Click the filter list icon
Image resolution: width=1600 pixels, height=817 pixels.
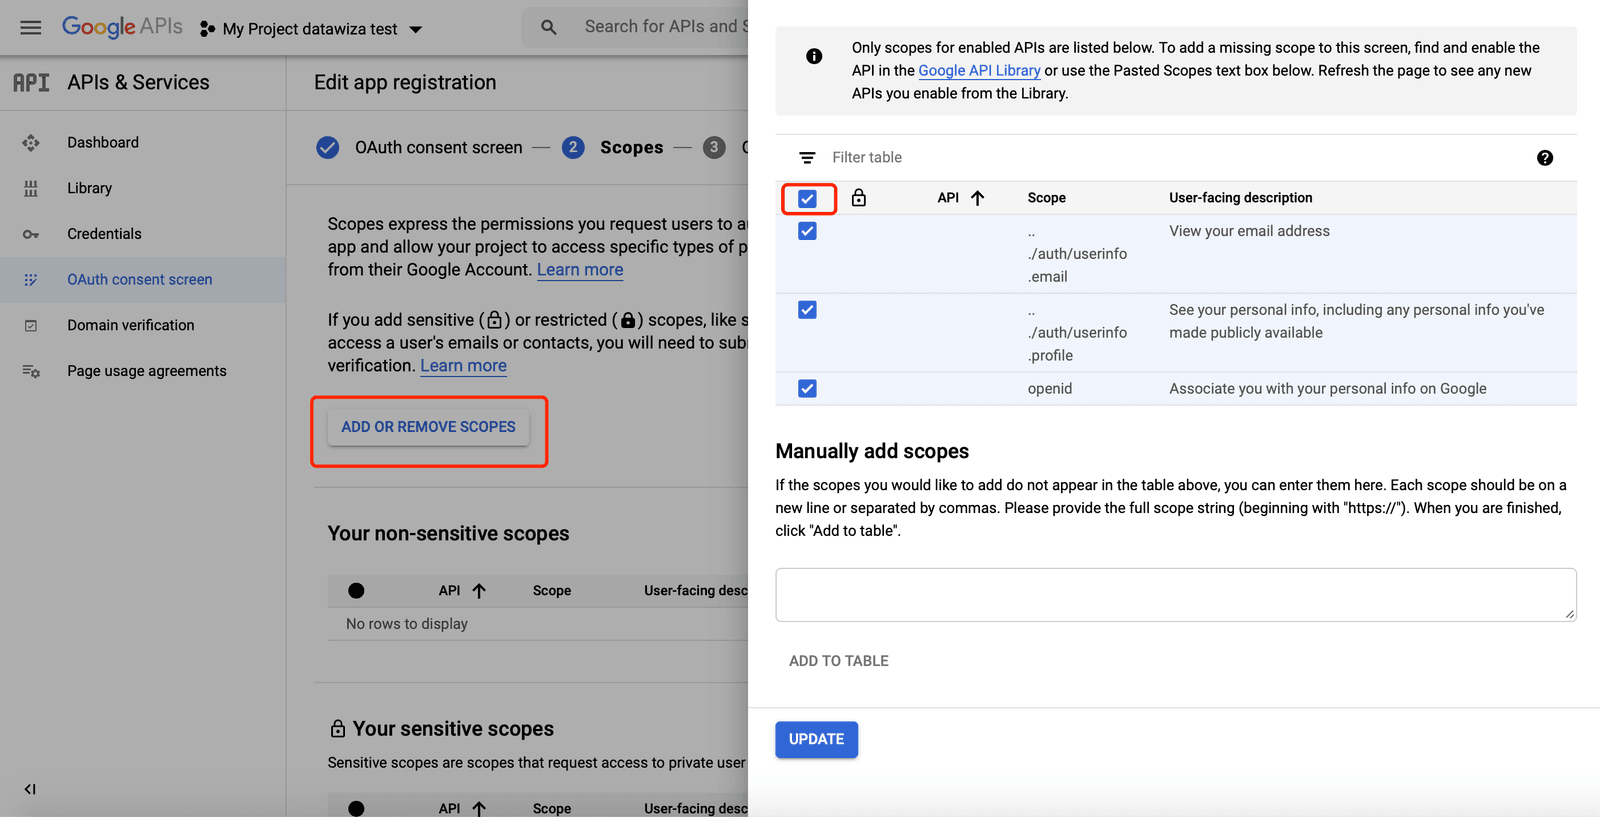click(807, 158)
